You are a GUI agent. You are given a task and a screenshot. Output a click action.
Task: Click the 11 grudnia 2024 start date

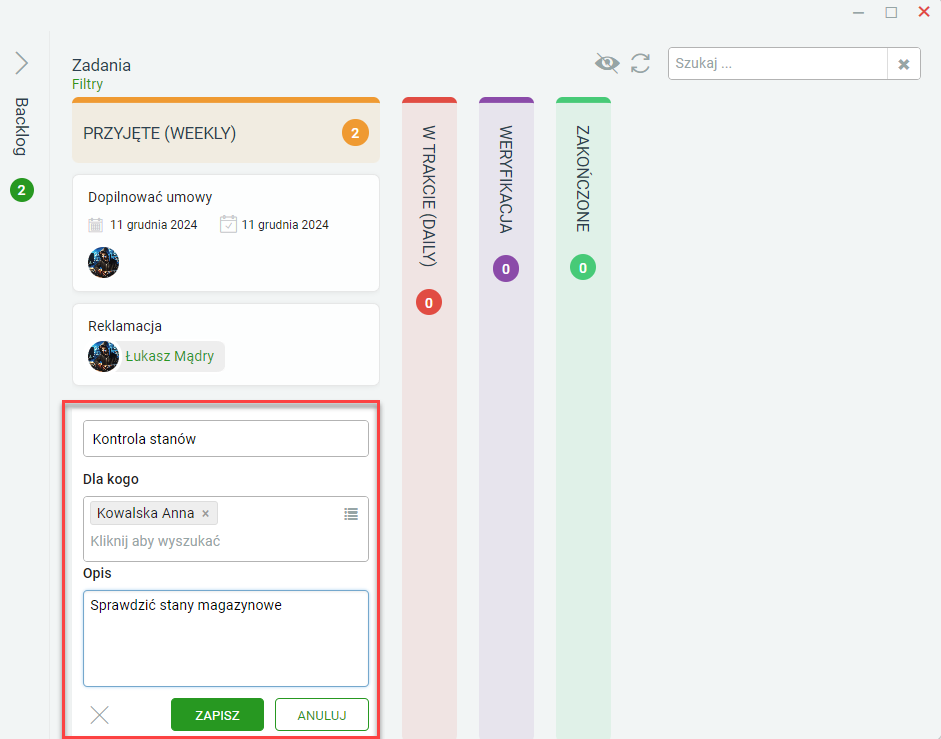pos(154,225)
